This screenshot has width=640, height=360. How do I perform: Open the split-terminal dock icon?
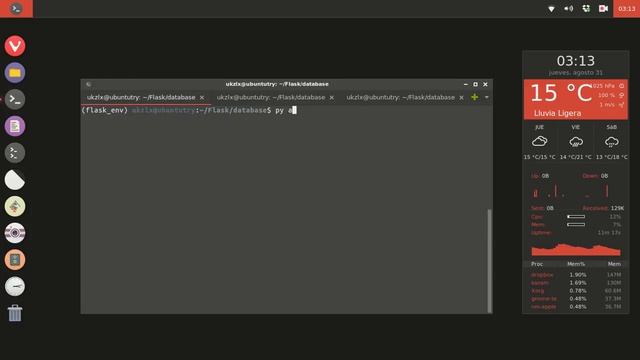click(x=15, y=153)
